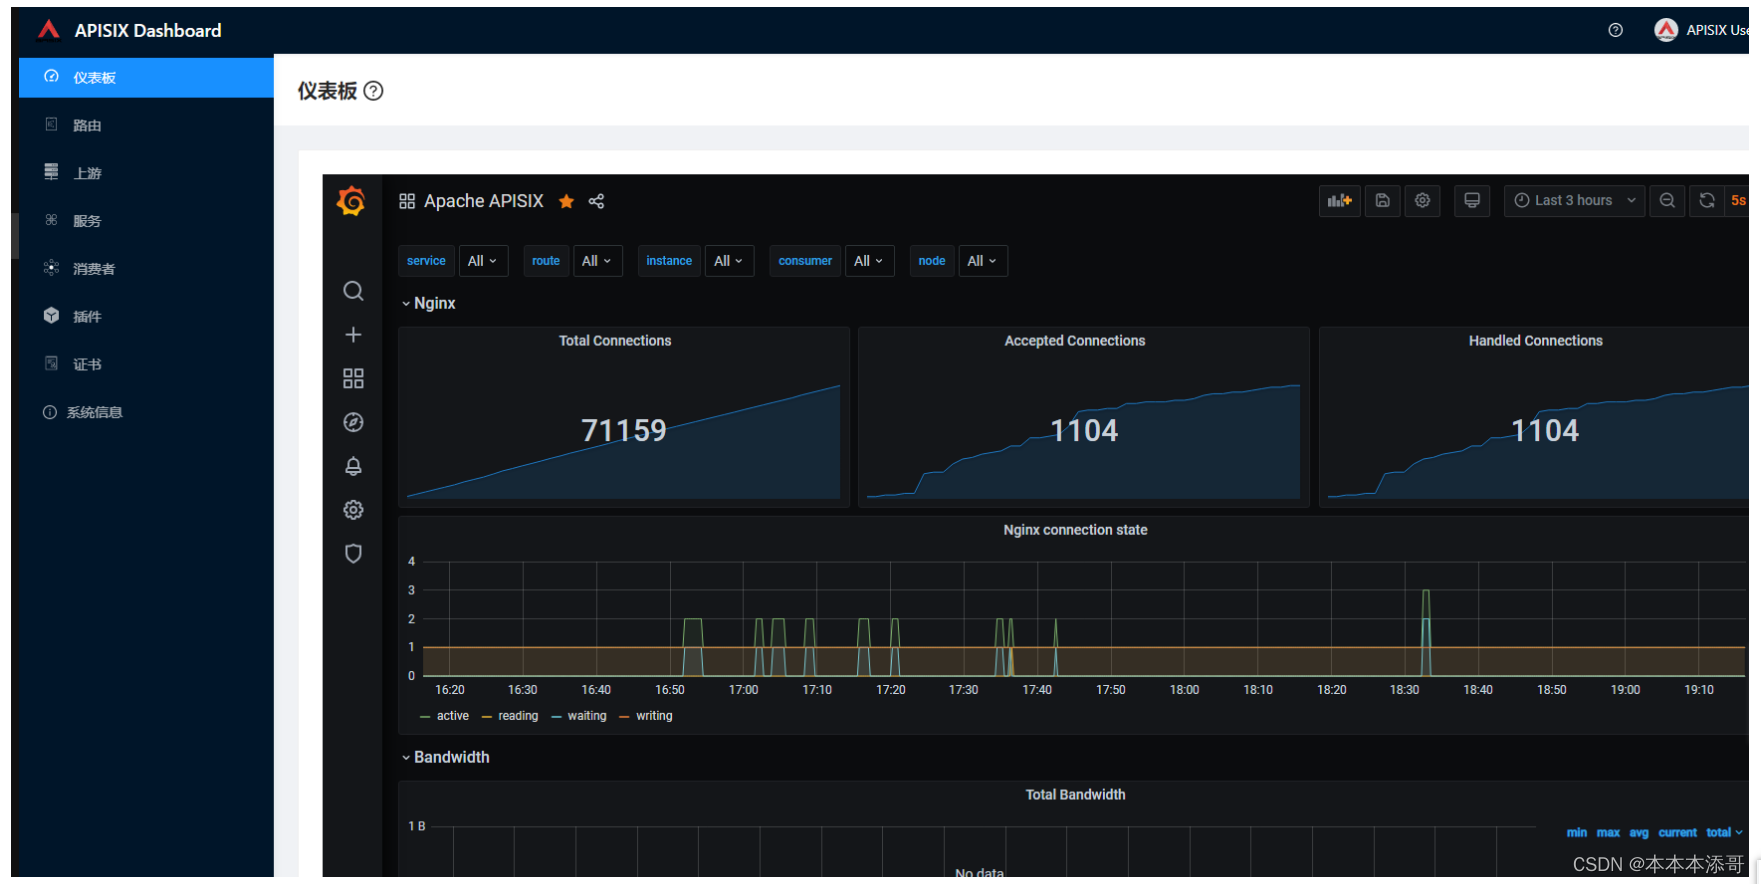This screenshot has height=884, width=1761.
Task: Sort legend by max column
Action: click(1608, 833)
